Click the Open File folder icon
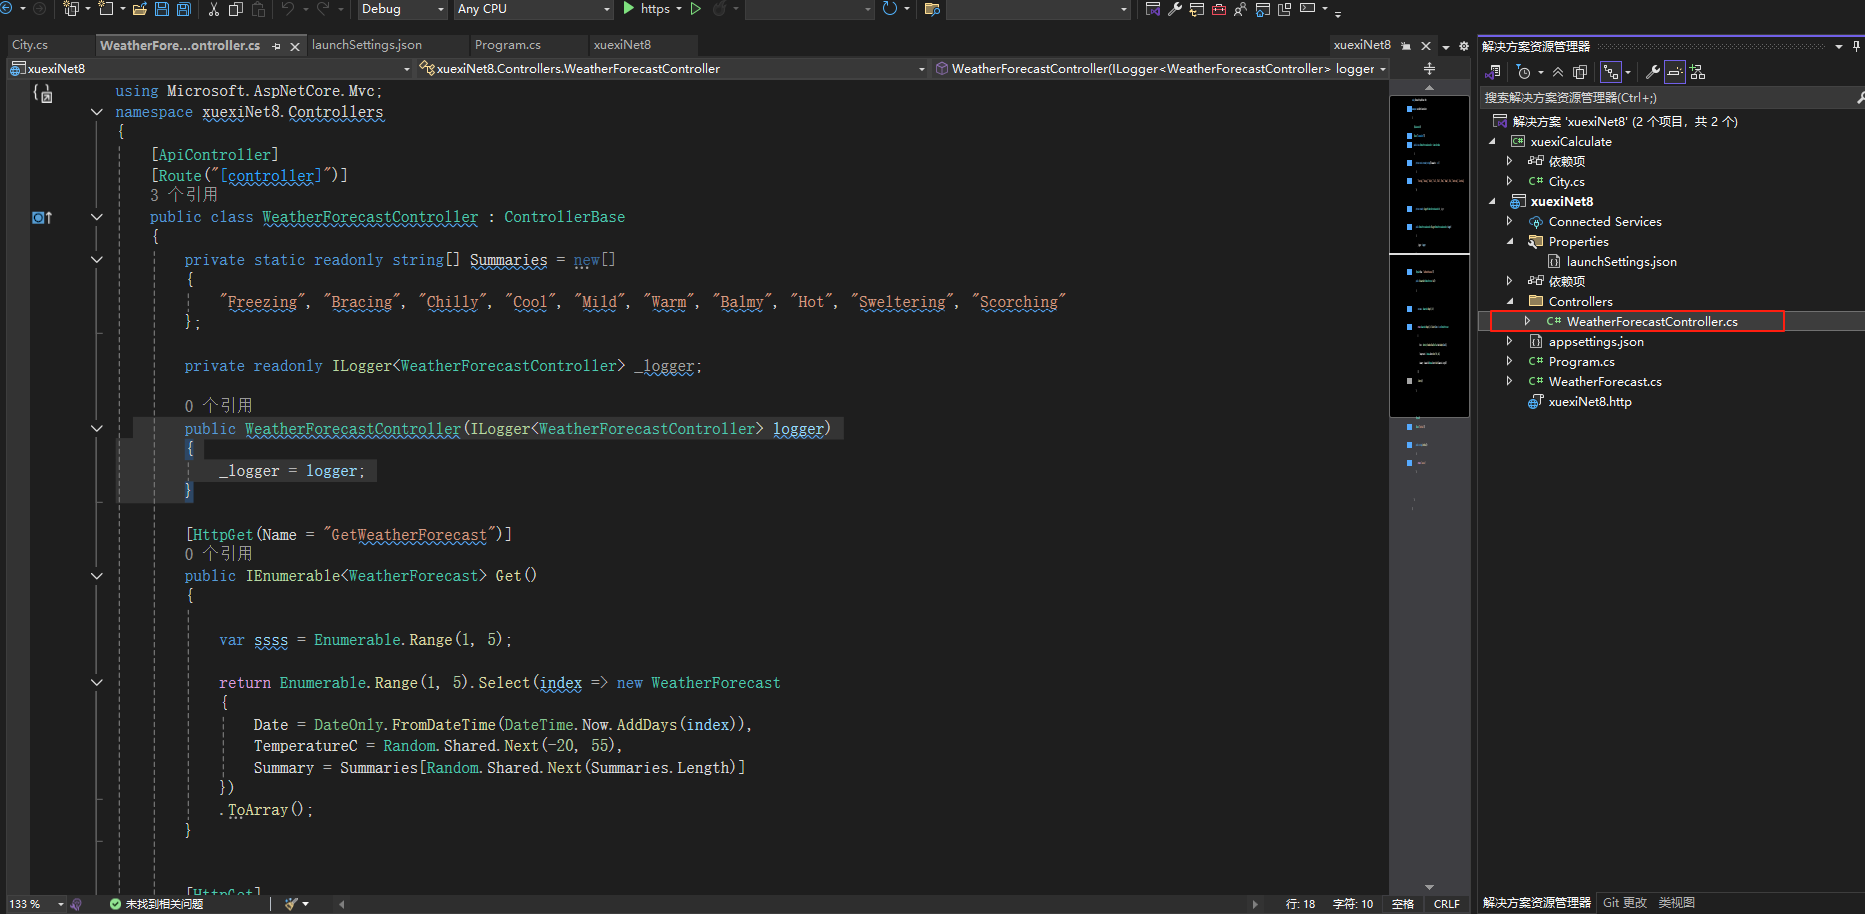Viewport: 1865px width, 914px height. pos(140,9)
